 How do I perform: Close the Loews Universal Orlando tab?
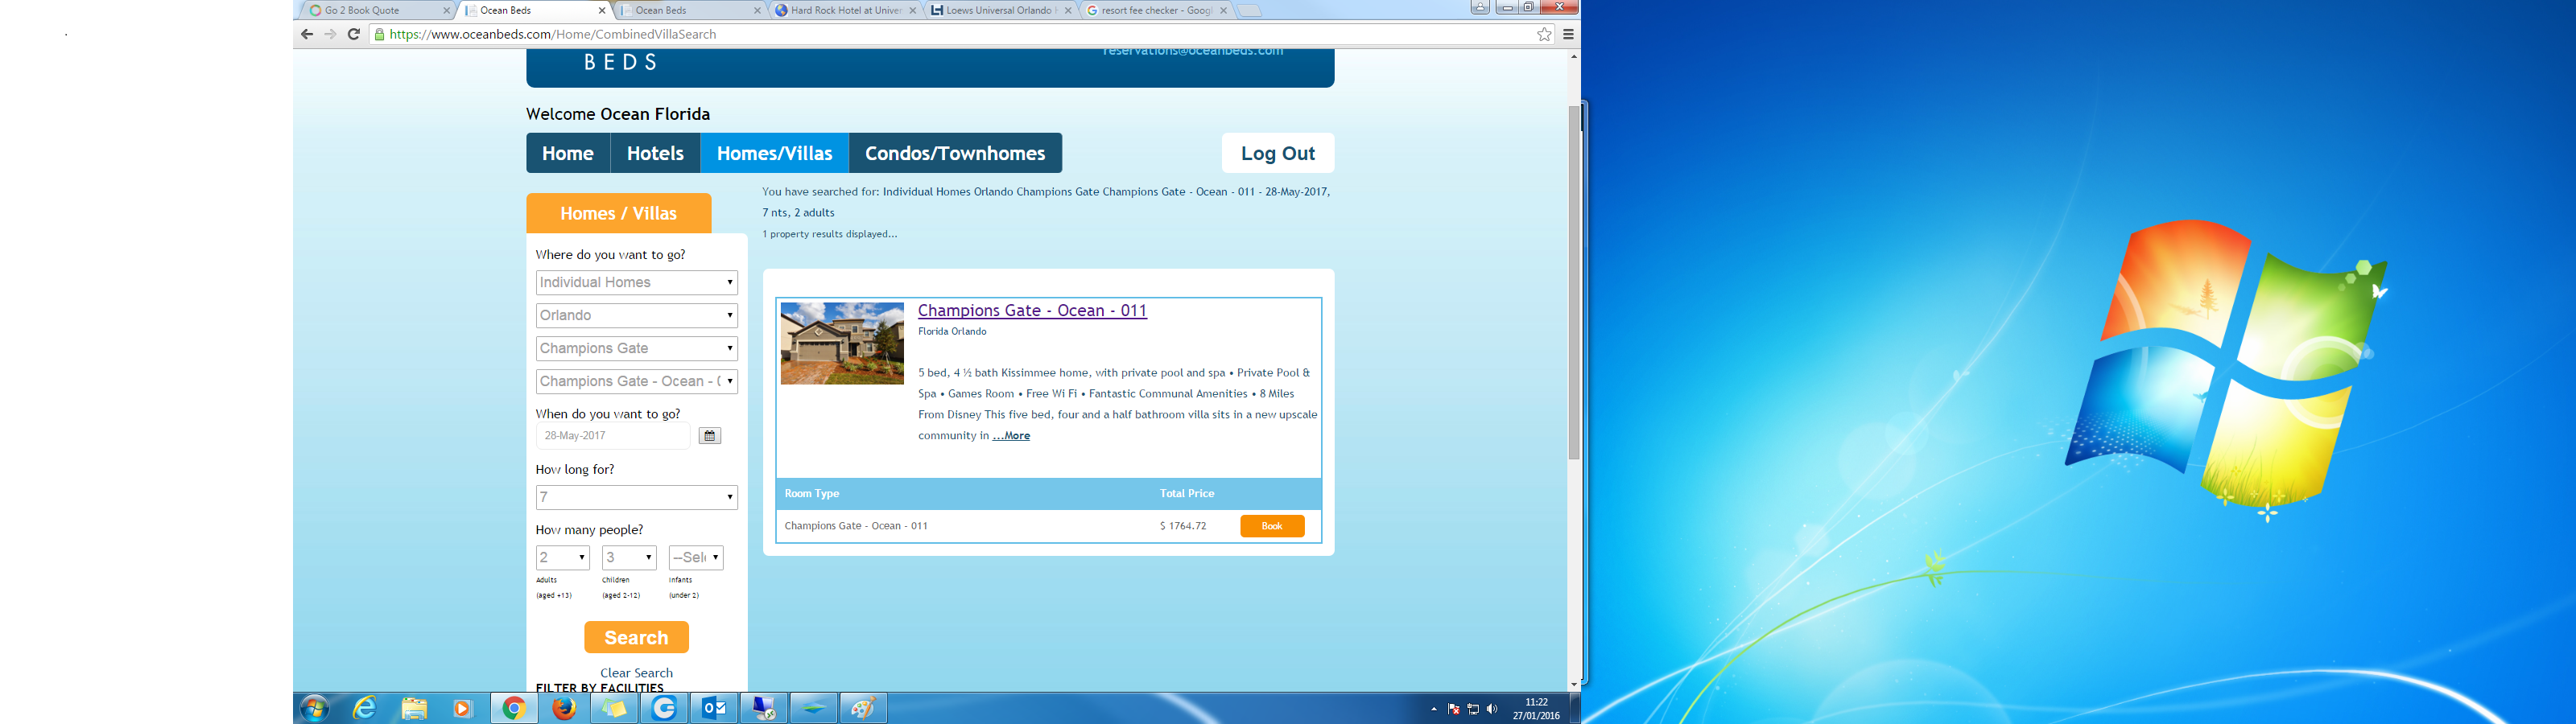(1068, 11)
